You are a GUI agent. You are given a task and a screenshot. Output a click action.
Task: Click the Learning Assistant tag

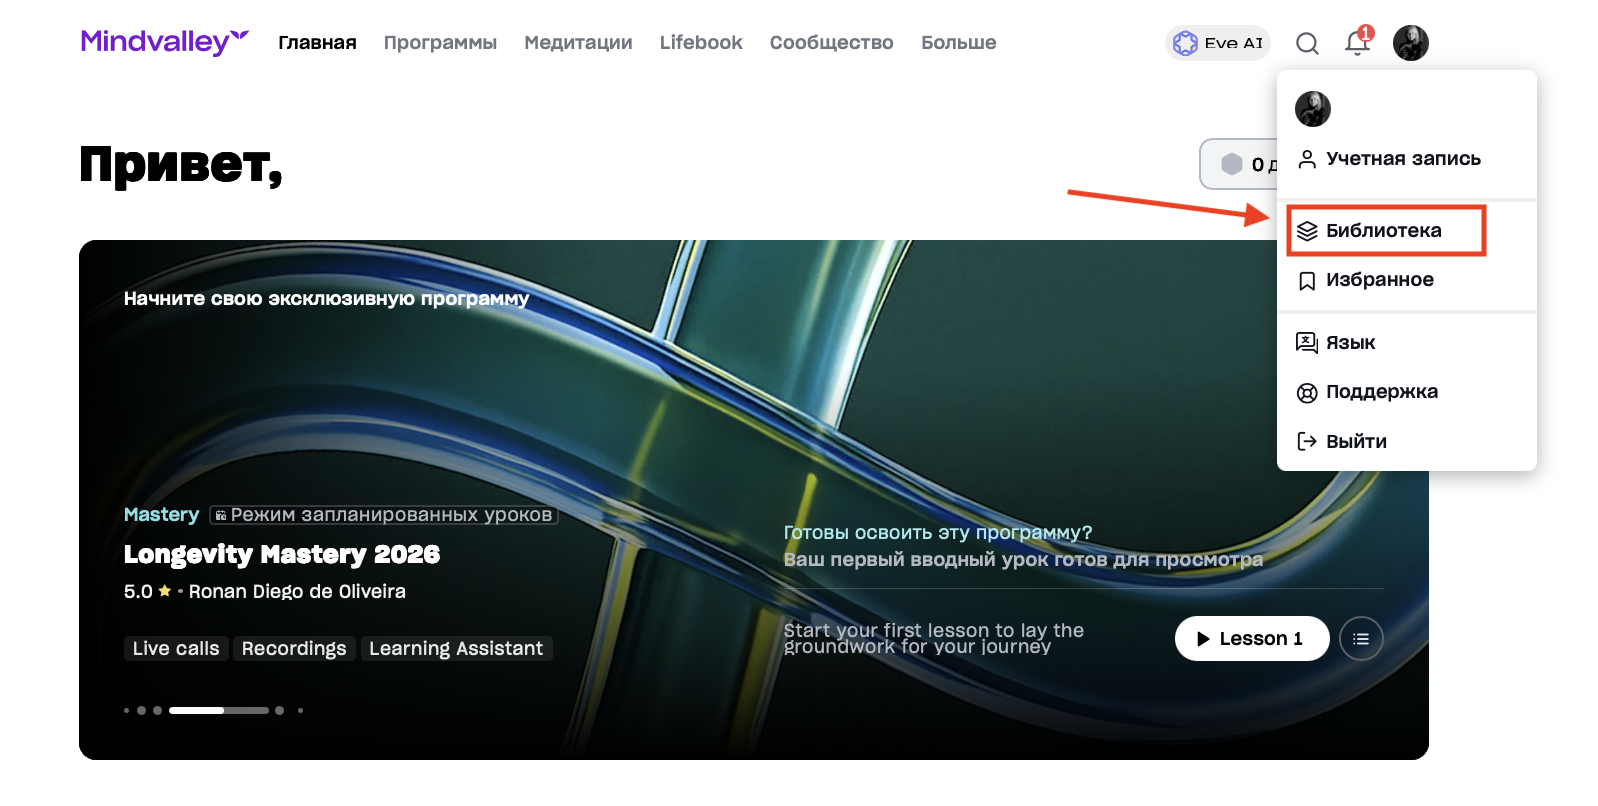pos(456,649)
